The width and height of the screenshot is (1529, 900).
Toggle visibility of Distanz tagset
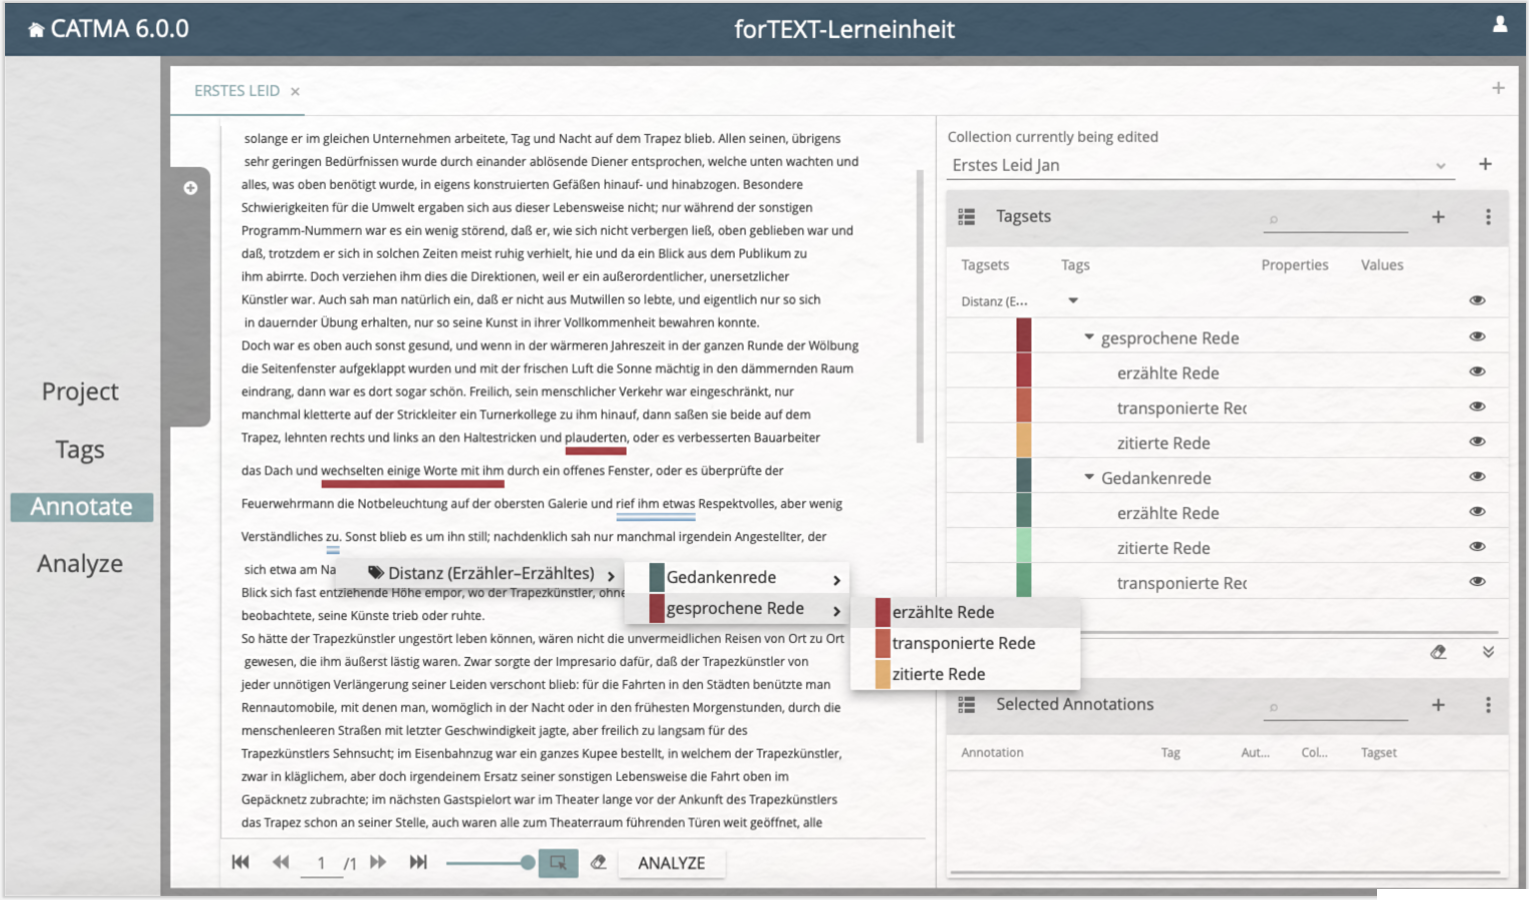point(1477,300)
